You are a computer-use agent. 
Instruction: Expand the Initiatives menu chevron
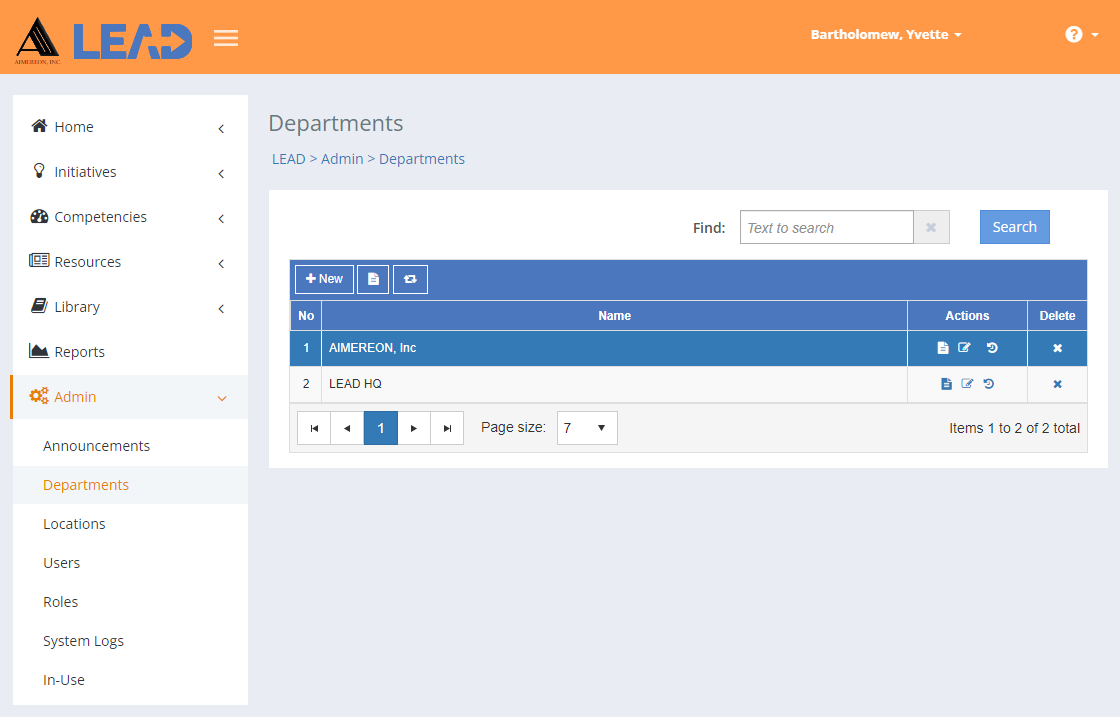[x=221, y=174]
